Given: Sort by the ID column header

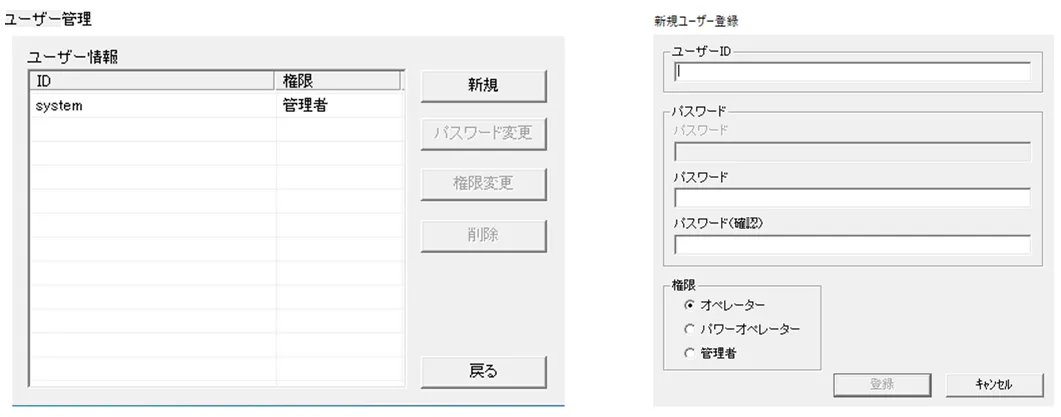Looking at the screenshot, I should tap(153, 81).
